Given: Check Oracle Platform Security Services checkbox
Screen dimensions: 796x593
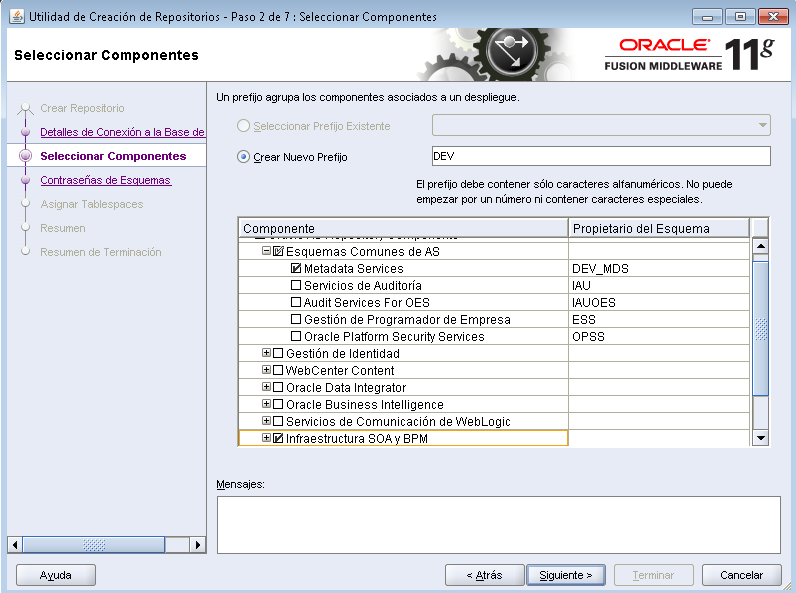Looking at the screenshot, I should (x=296, y=336).
